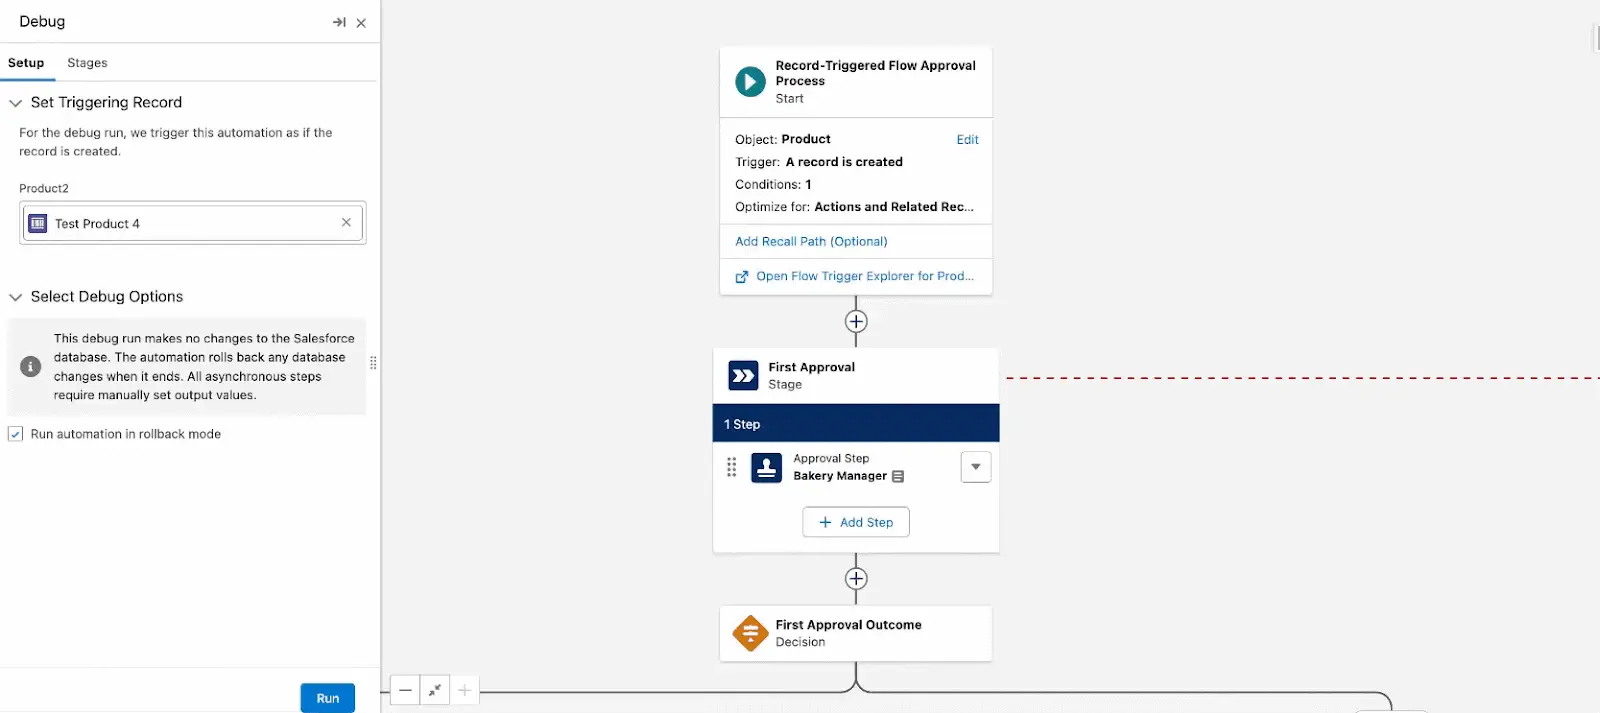Select the Setup tab
The image size is (1600, 713).
tap(26, 63)
